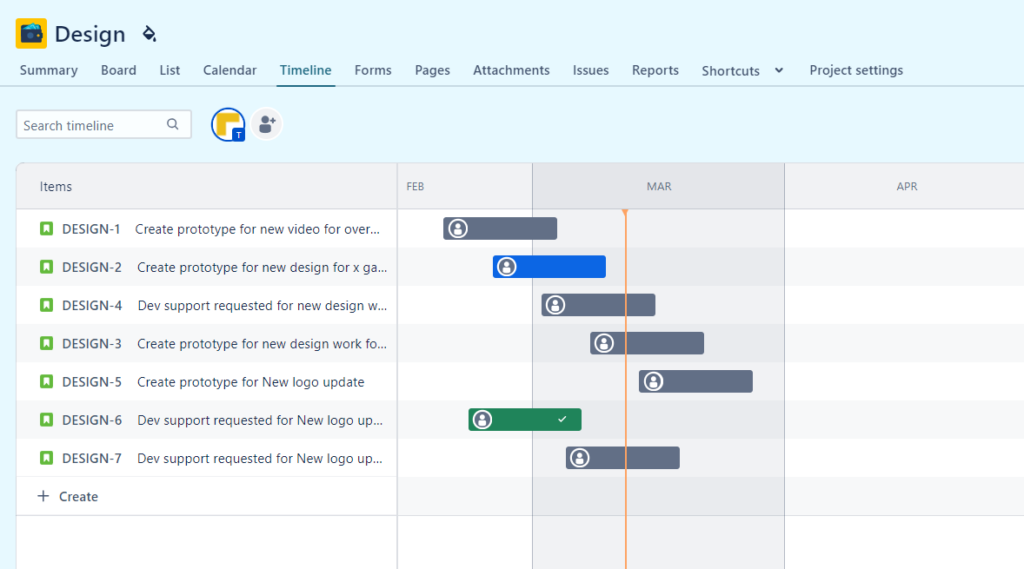Click the add people icon

click(267, 124)
